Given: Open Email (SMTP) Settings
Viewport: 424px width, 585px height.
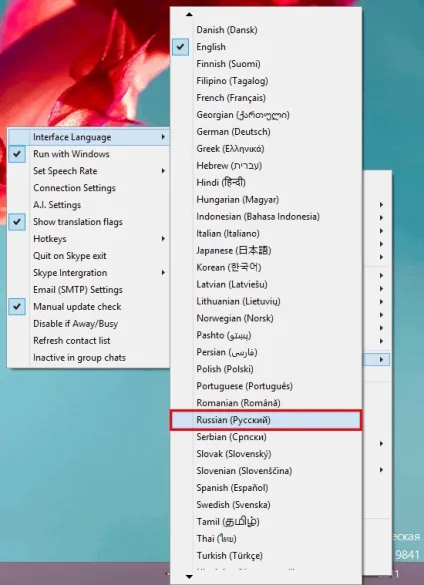Looking at the screenshot, I should pos(88,290).
